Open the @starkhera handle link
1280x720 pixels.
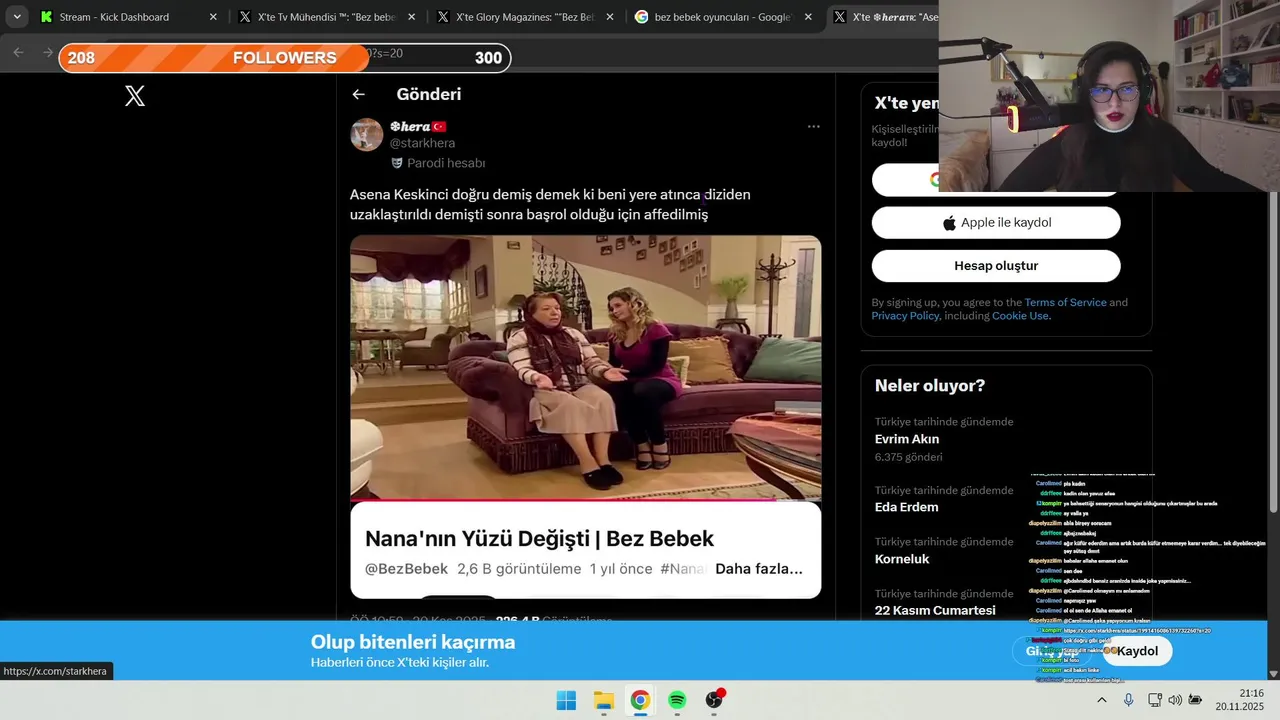[x=422, y=143]
